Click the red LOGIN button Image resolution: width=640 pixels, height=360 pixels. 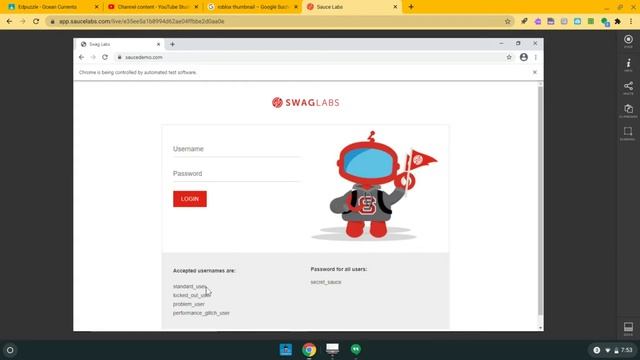coord(190,199)
